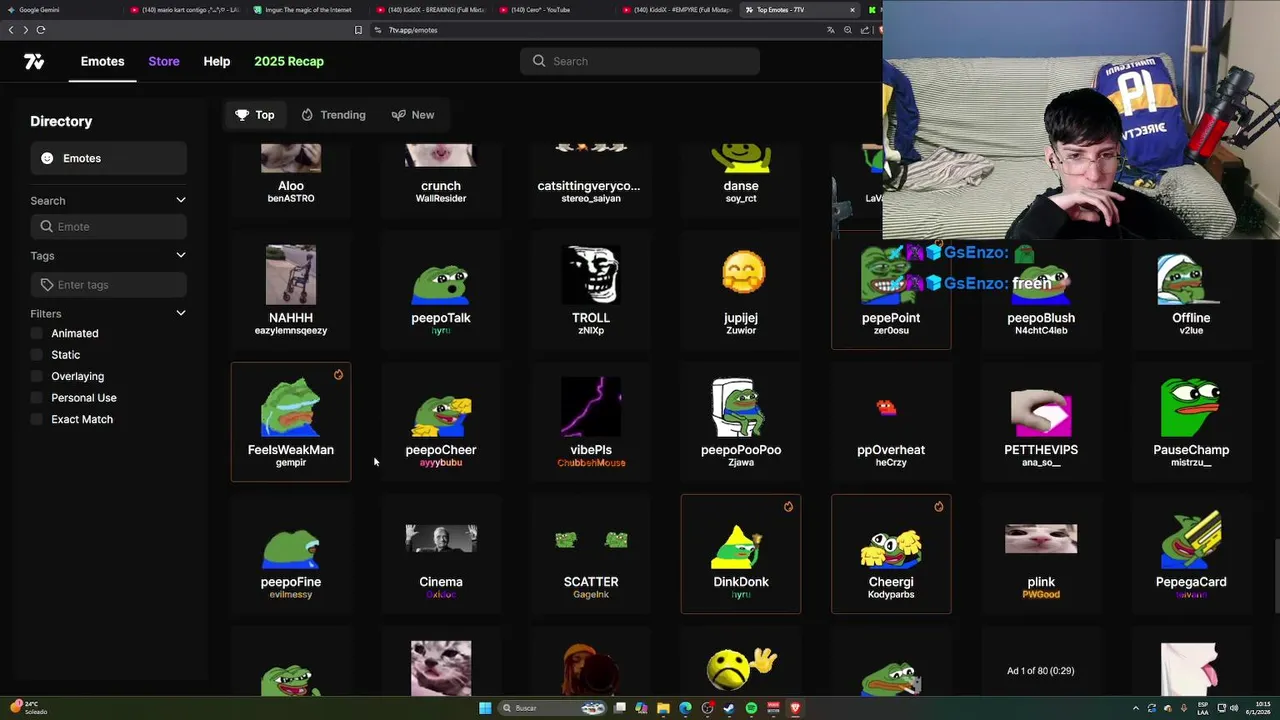
Task: Open the Windows Start menu
Action: coord(485,708)
